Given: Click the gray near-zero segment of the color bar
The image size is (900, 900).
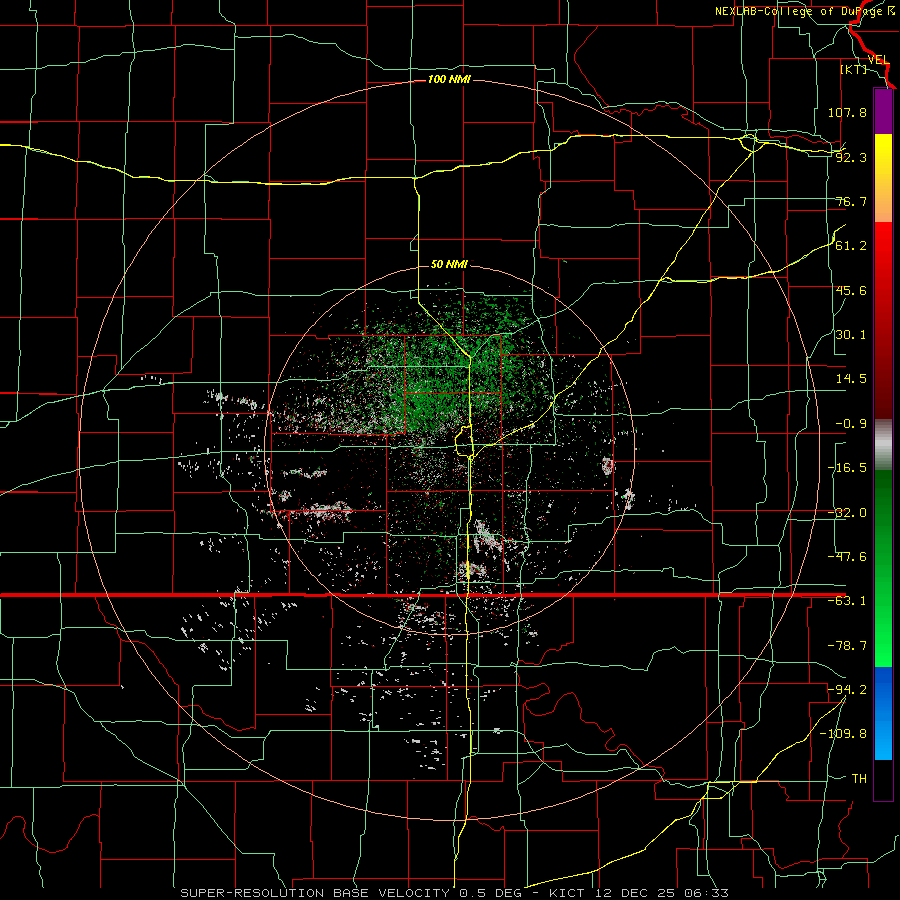Looking at the screenshot, I should click(883, 445).
